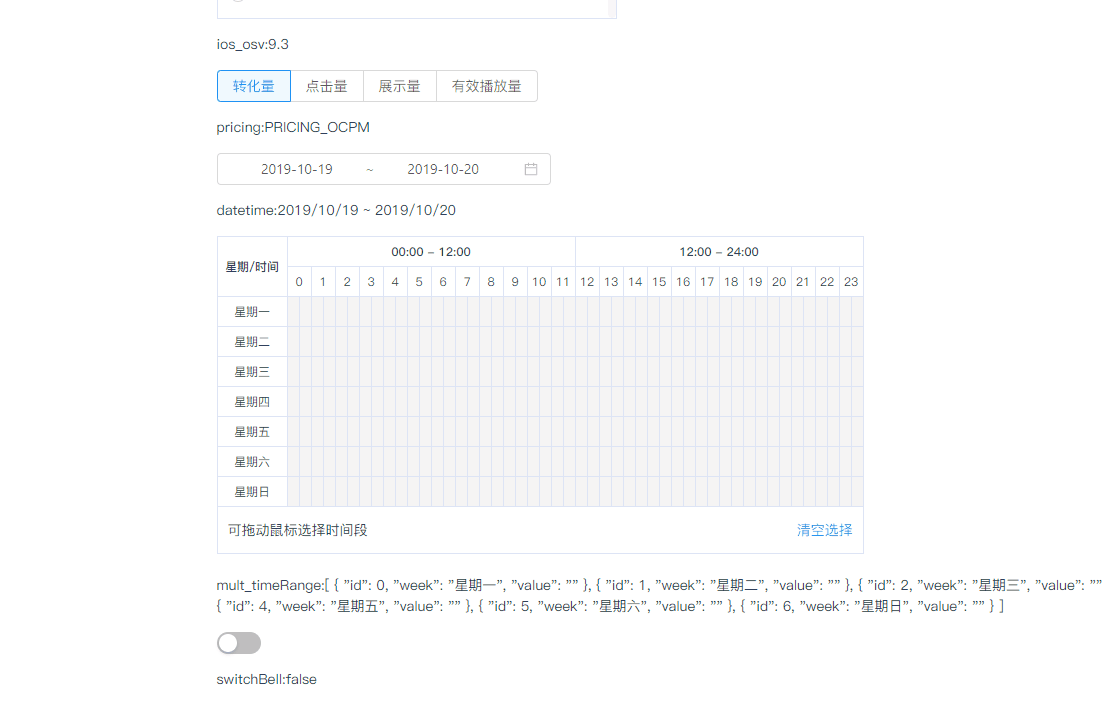The height and width of the screenshot is (701, 1104).
Task: Click the start date 2019-10-19 field
Action: pyautogui.click(x=297, y=169)
